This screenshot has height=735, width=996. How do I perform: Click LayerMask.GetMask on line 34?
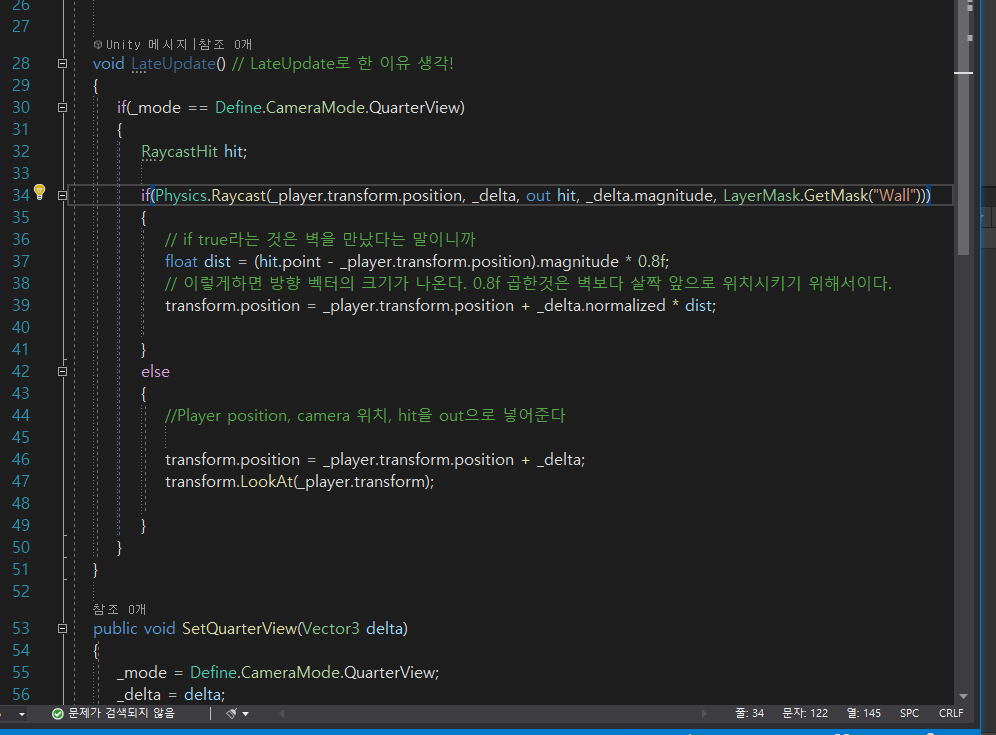[795, 196]
